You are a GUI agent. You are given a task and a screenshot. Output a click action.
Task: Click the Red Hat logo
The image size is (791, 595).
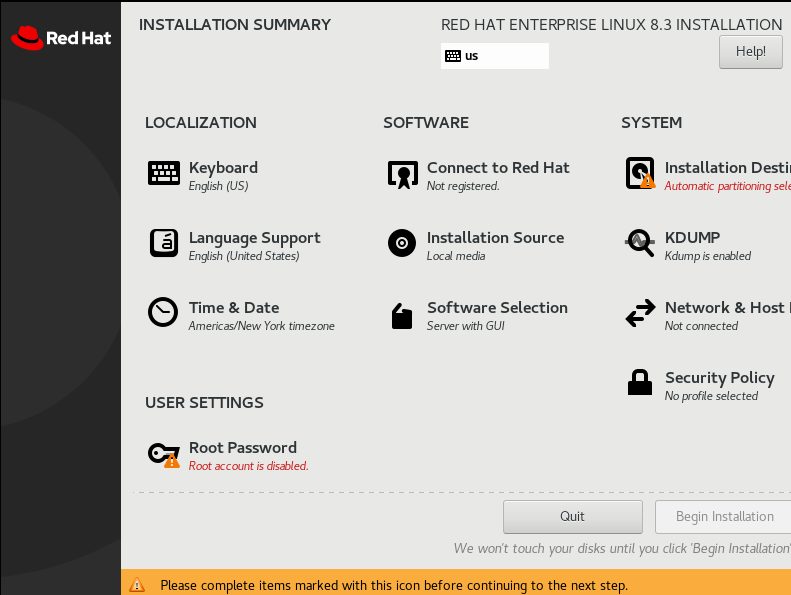(x=61, y=38)
